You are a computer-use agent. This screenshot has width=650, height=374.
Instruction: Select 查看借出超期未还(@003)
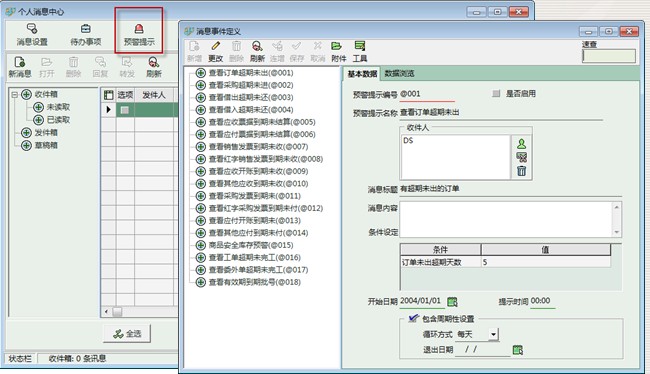[251, 97]
